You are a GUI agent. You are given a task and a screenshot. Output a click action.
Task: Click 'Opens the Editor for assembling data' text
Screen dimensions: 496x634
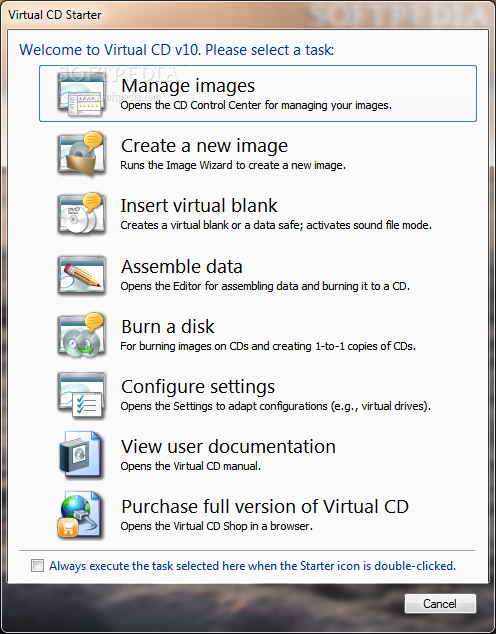pos(265,286)
